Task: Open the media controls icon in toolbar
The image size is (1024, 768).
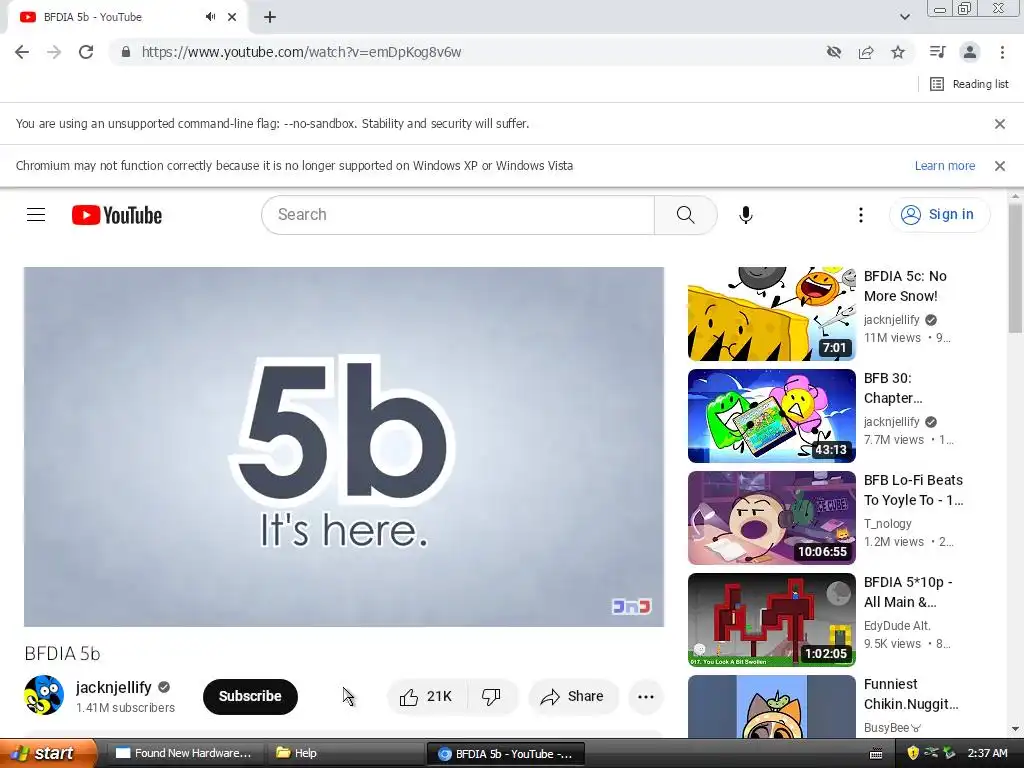Action: coord(937,52)
